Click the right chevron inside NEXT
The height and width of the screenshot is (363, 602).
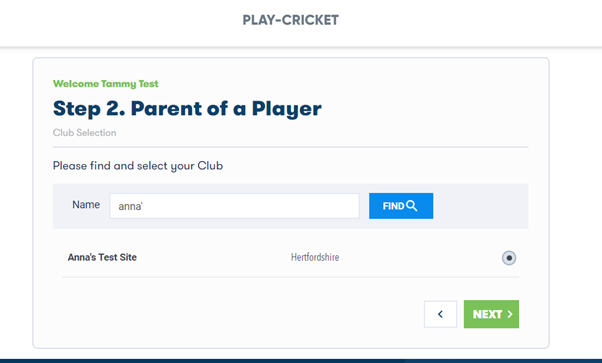pyautogui.click(x=510, y=314)
